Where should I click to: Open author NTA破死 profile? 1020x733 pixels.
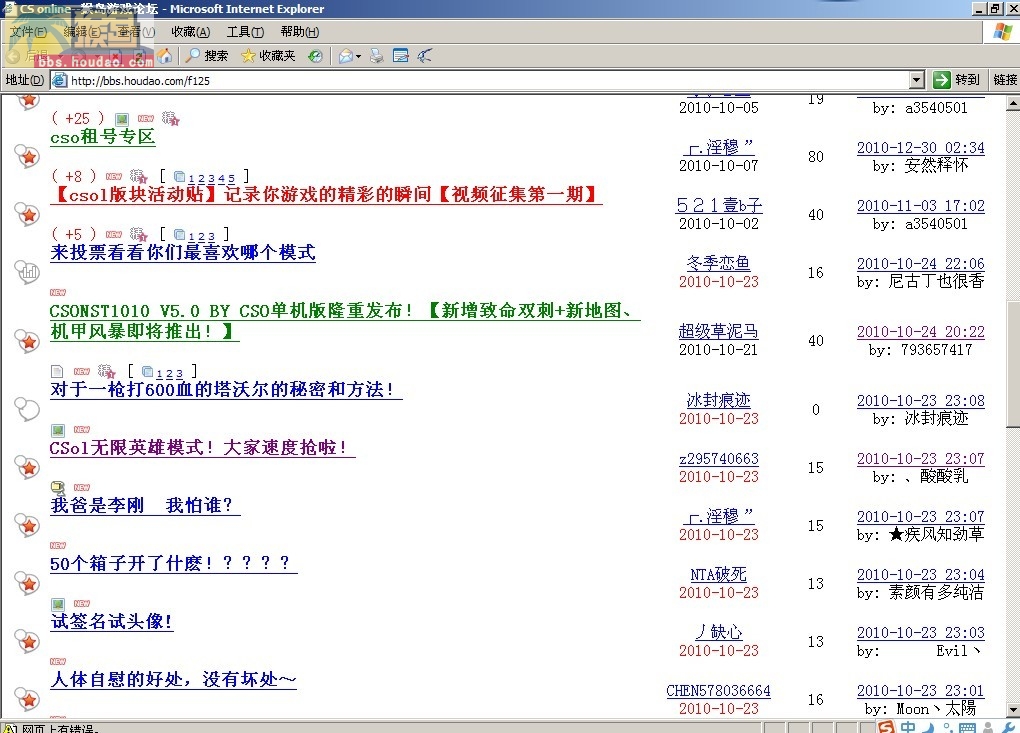718,574
